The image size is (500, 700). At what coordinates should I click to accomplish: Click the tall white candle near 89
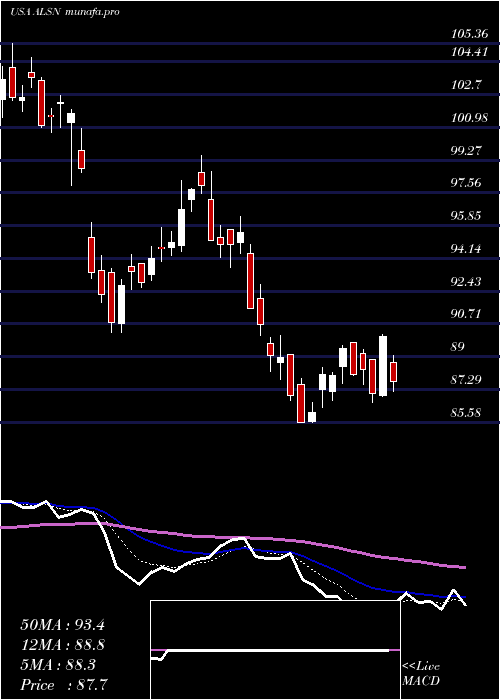[383, 366]
